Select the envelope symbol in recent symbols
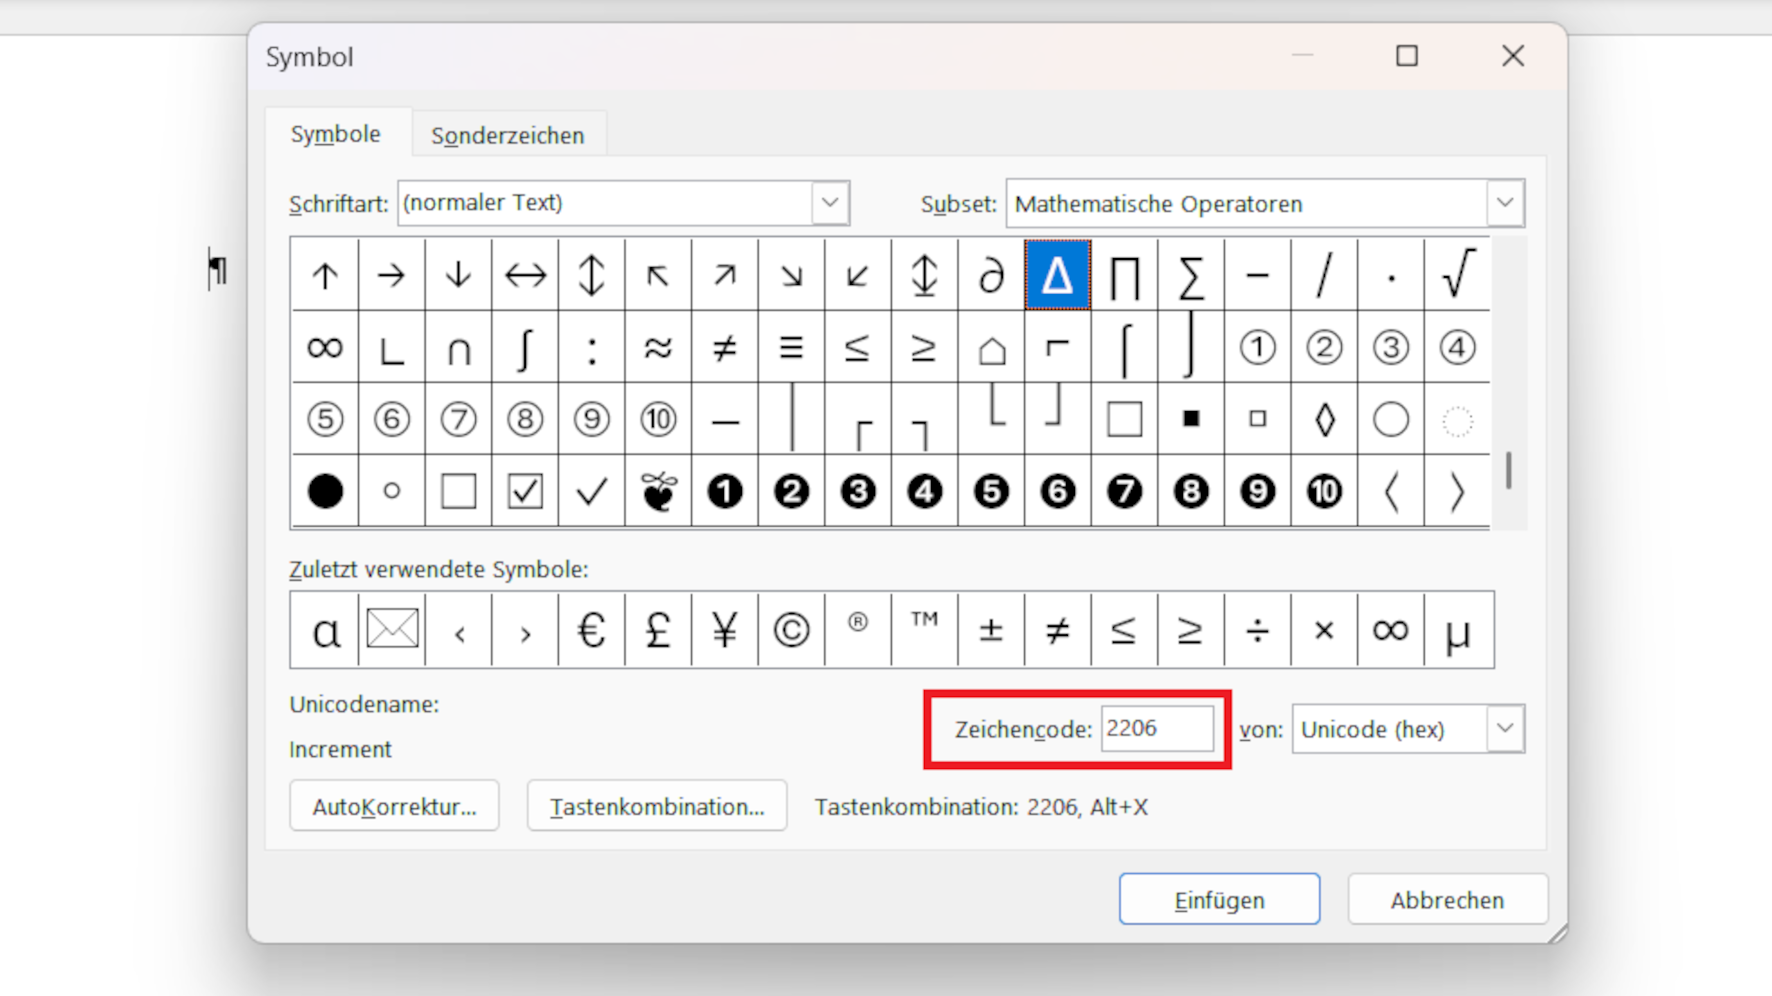Image resolution: width=1772 pixels, height=996 pixels. click(x=391, y=630)
